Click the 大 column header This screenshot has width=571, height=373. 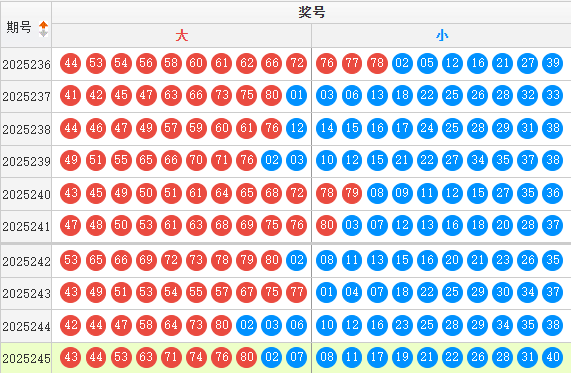coord(181,36)
